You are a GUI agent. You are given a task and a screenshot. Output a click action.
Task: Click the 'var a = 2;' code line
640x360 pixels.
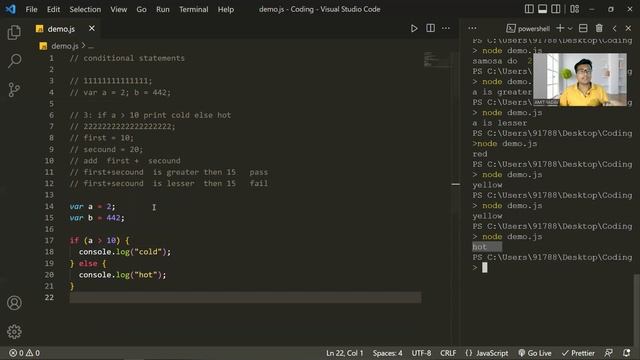tap(92, 207)
